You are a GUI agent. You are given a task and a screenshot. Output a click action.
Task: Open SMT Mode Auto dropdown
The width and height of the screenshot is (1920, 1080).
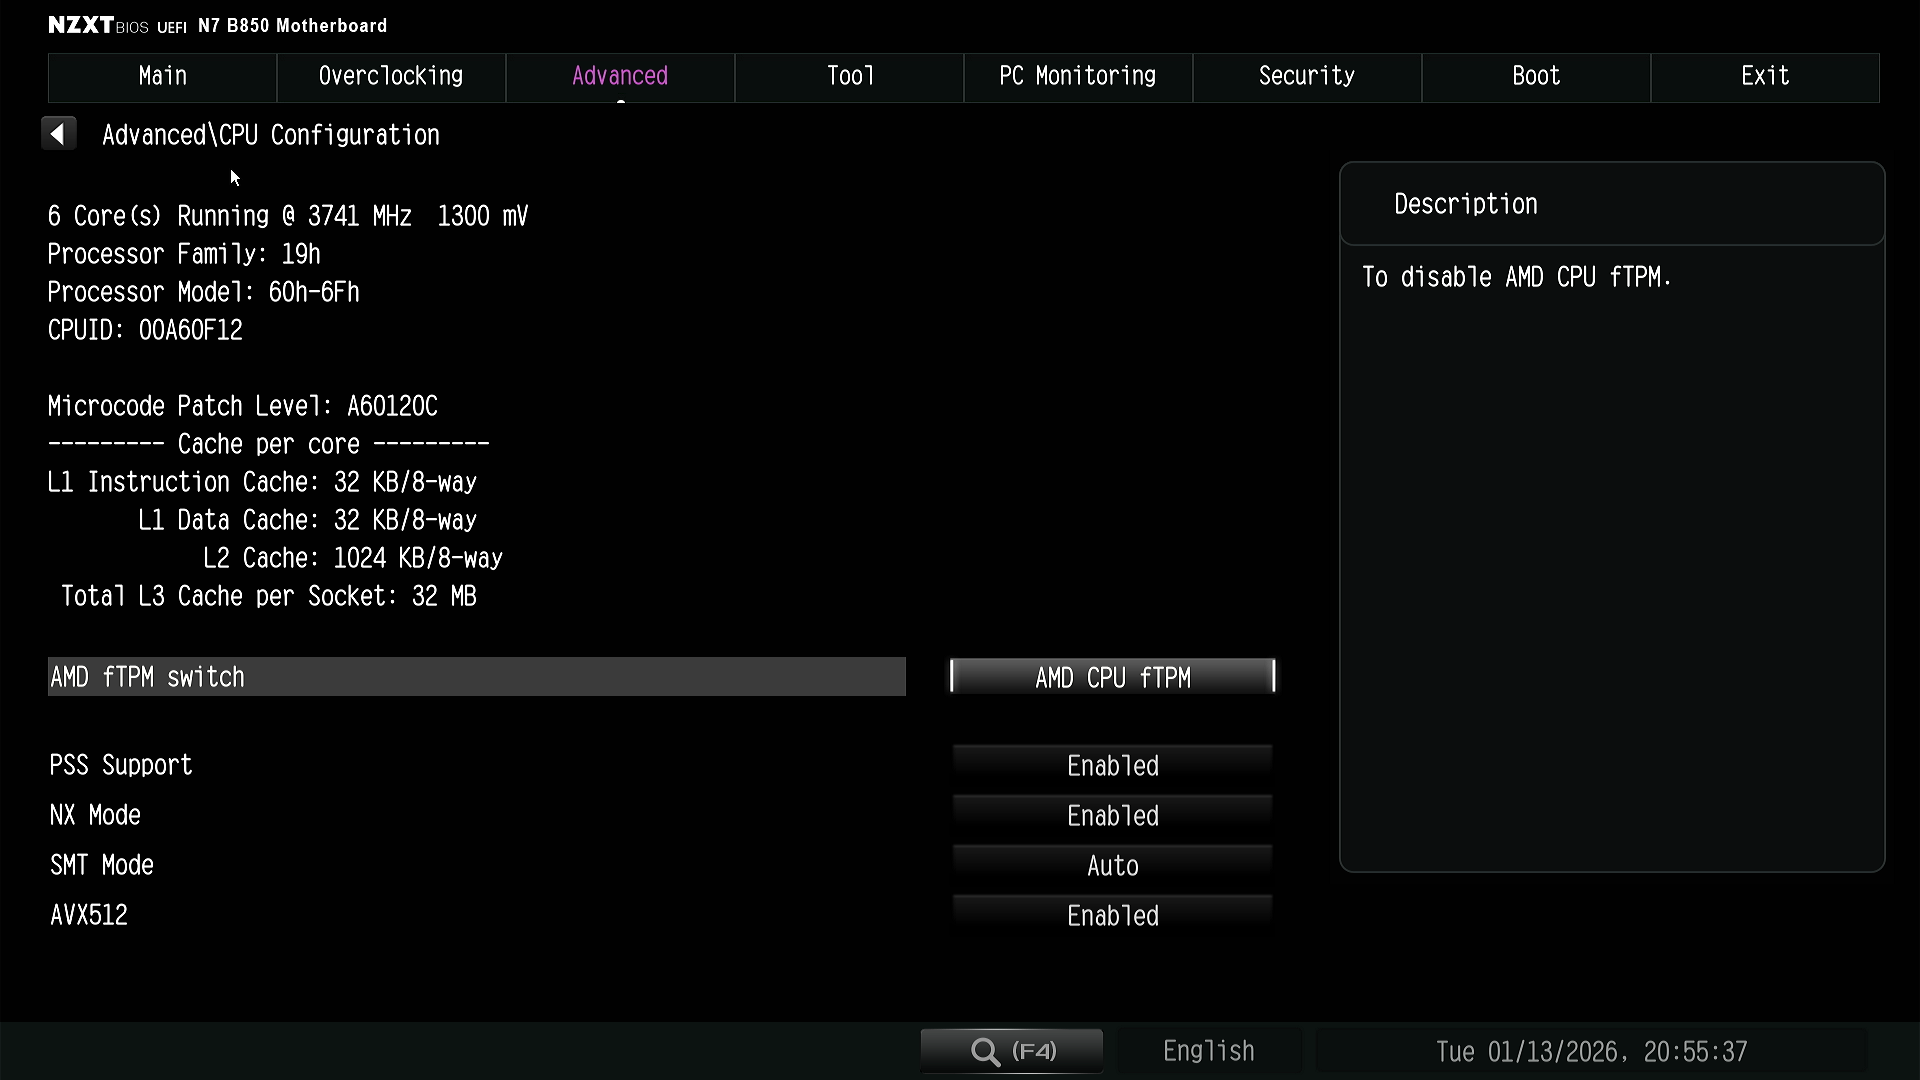pyautogui.click(x=1112, y=866)
